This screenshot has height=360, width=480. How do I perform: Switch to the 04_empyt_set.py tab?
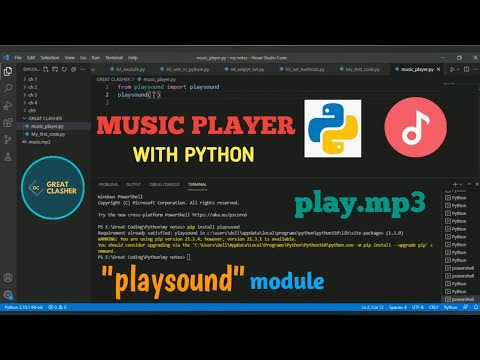(244, 69)
